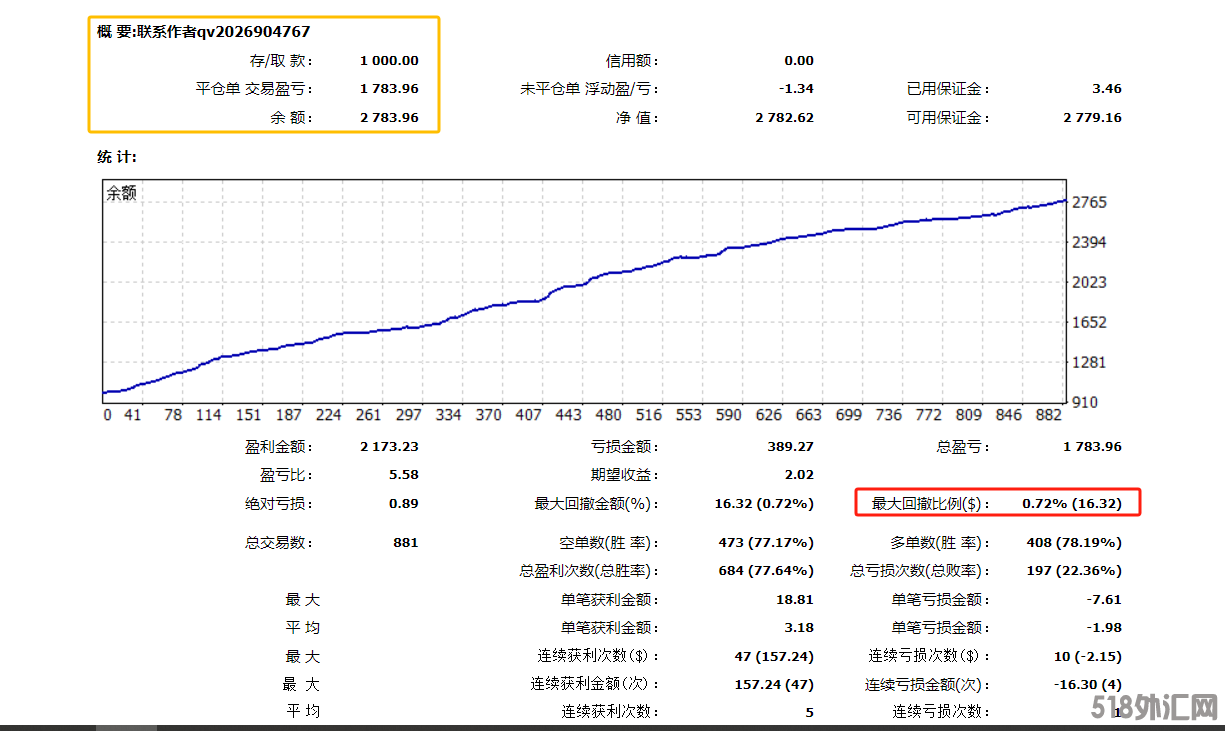Click the '统 计:' section heading

[117, 157]
